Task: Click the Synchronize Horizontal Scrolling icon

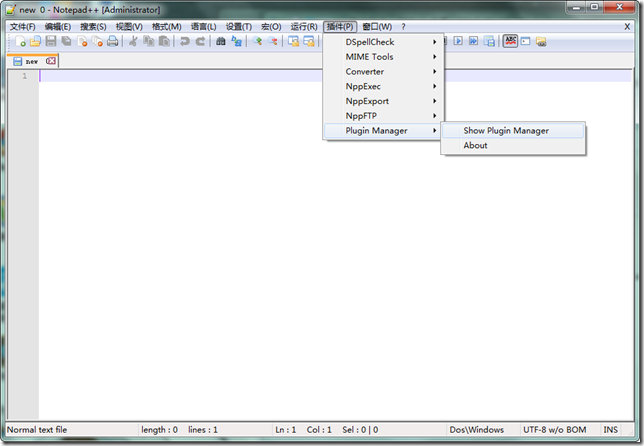Action: coord(309,41)
